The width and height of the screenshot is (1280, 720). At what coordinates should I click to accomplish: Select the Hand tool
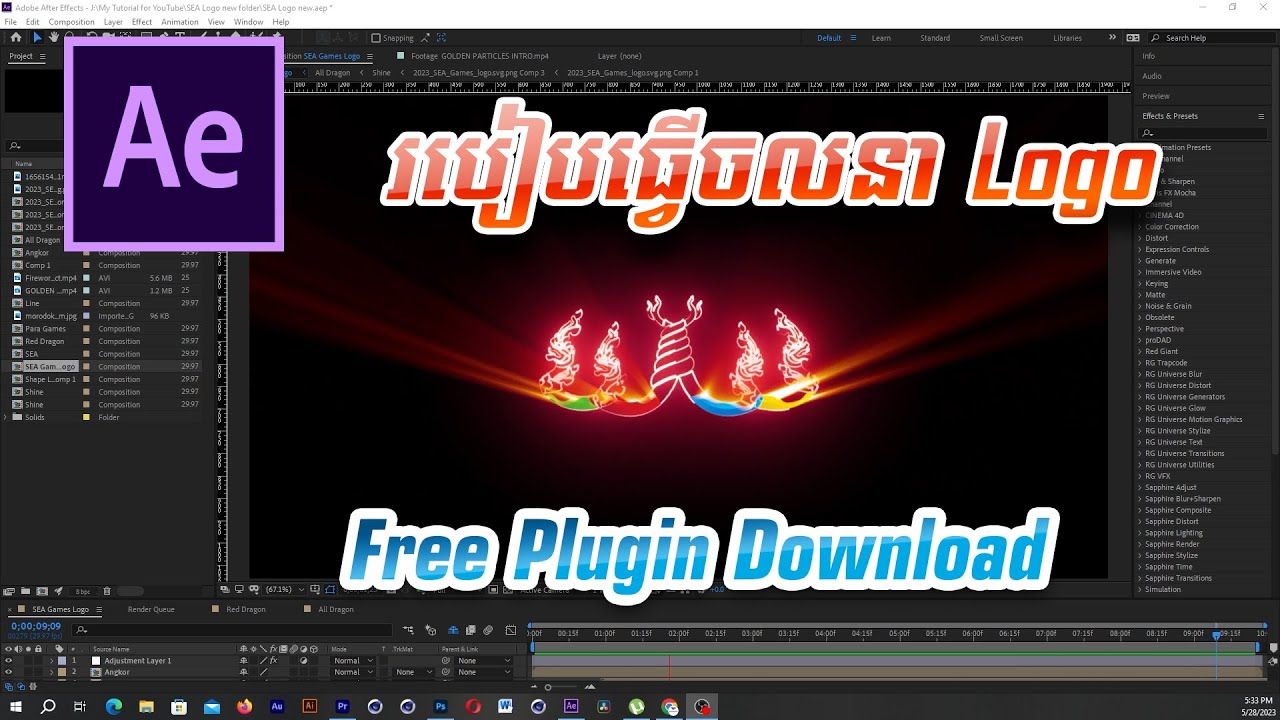54,38
